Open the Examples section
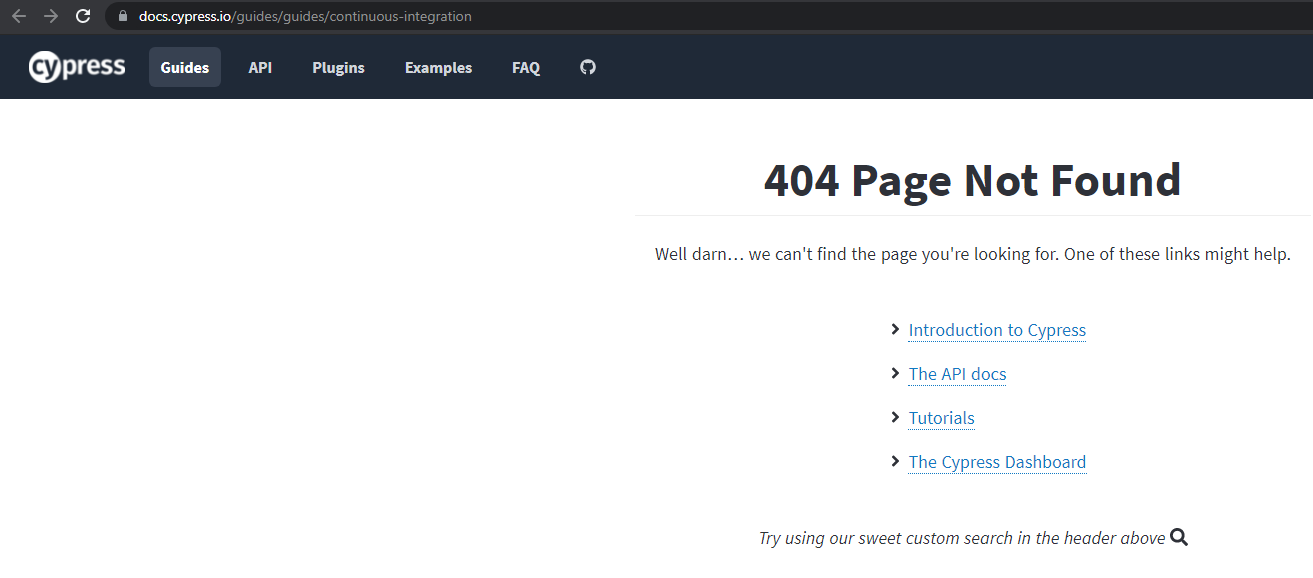This screenshot has height=578, width=1313. [x=438, y=67]
